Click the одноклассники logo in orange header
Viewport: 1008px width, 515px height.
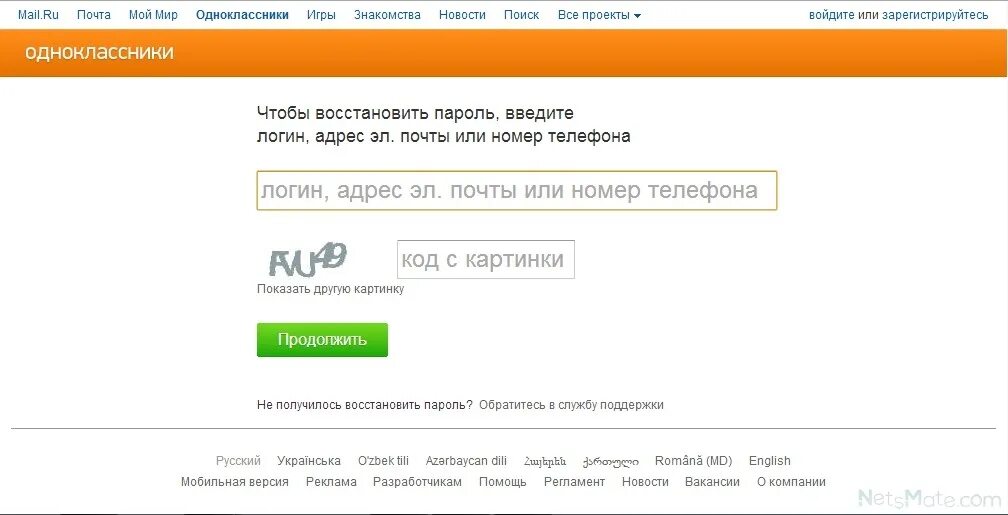99,52
